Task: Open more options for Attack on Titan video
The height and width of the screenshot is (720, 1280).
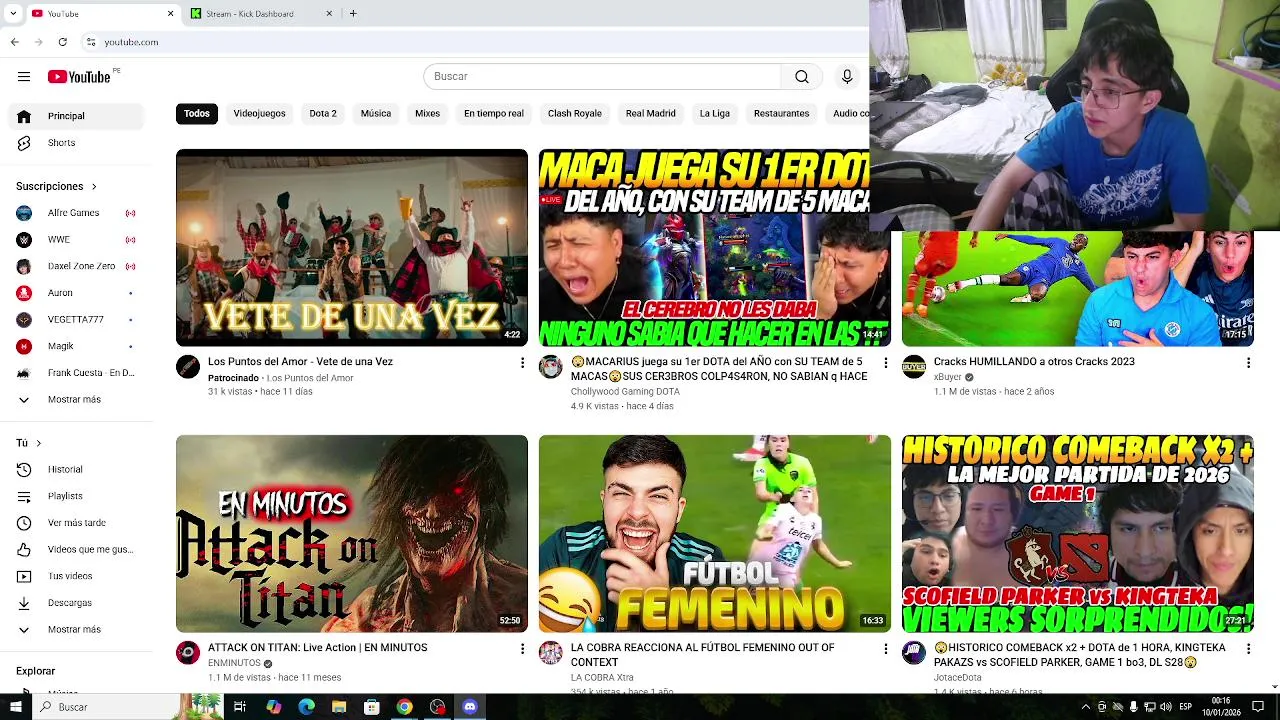Action: click(x=522, y=649)
